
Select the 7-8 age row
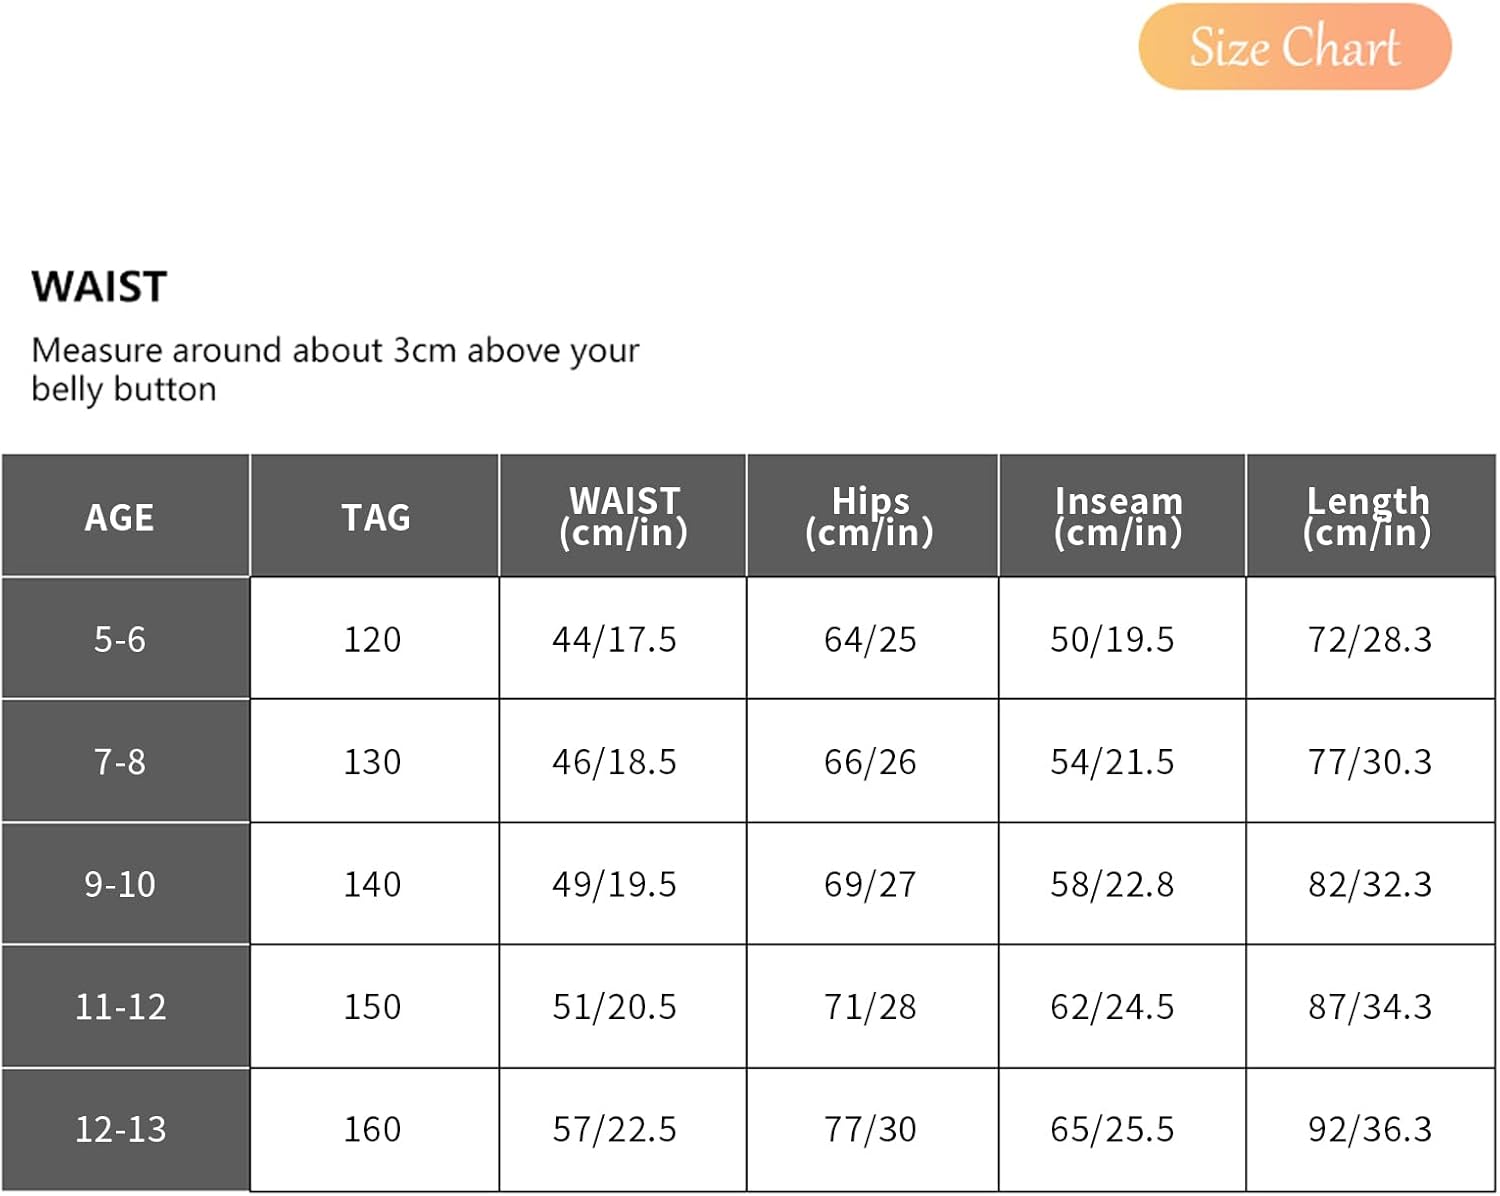click(x=120, y=762)
